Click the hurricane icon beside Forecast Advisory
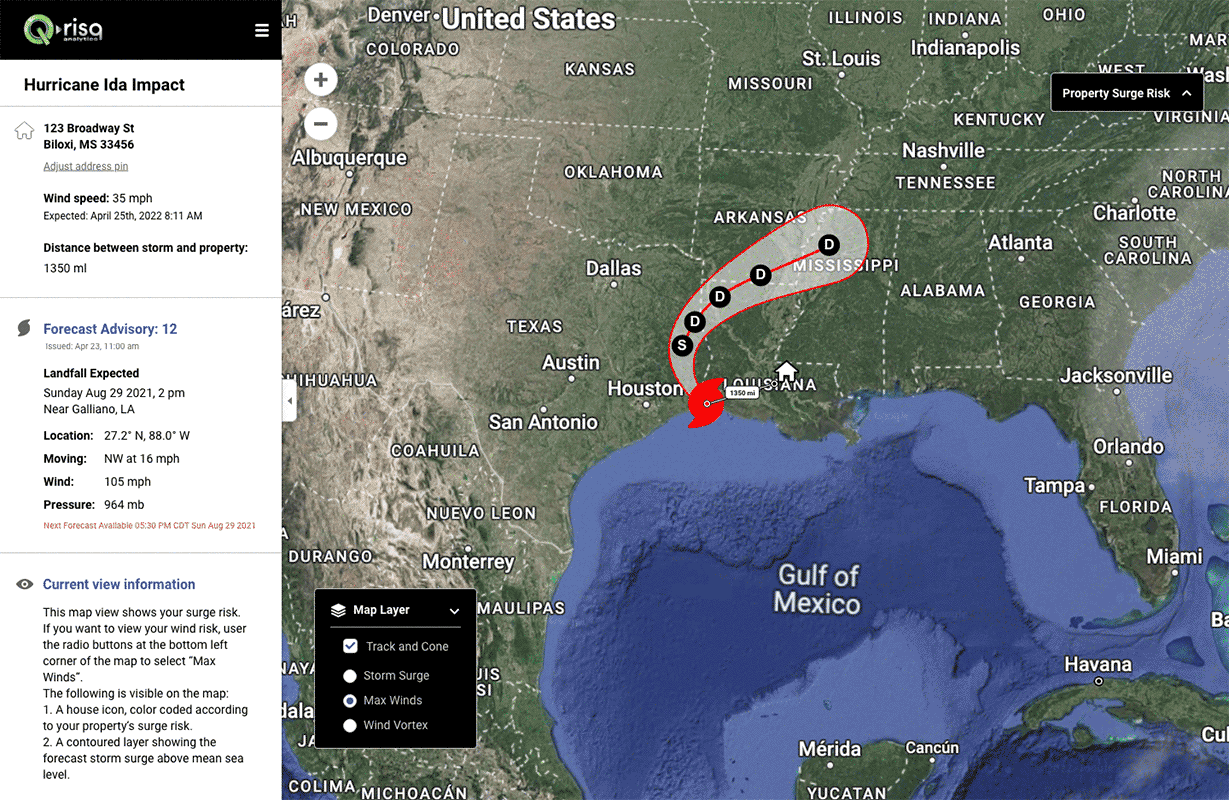Image resolution: width=1229 pixels, height=800 pixels. 25,328
